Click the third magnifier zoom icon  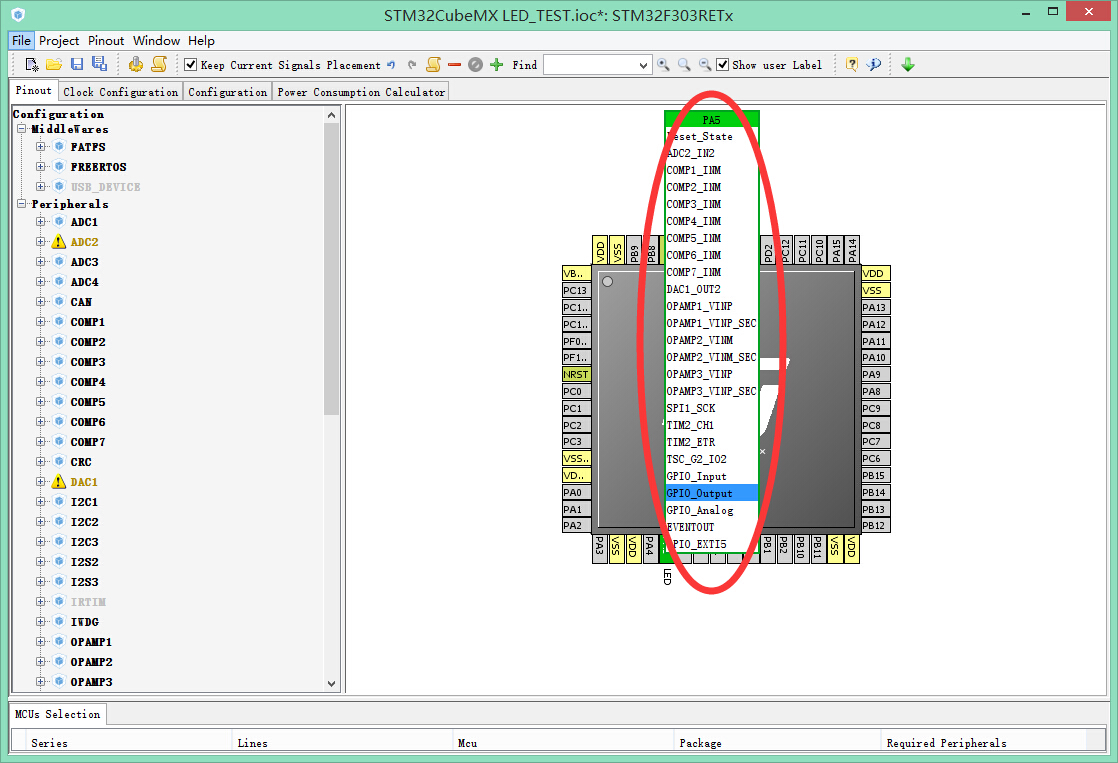[x=704, y=65]
